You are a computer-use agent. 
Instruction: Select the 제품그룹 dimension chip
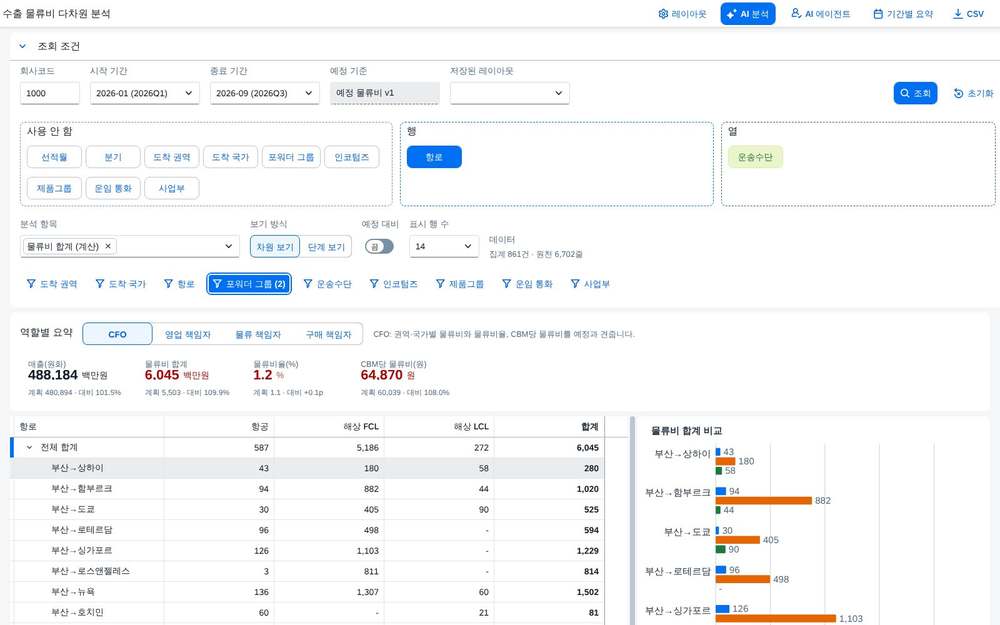point(54,188)
